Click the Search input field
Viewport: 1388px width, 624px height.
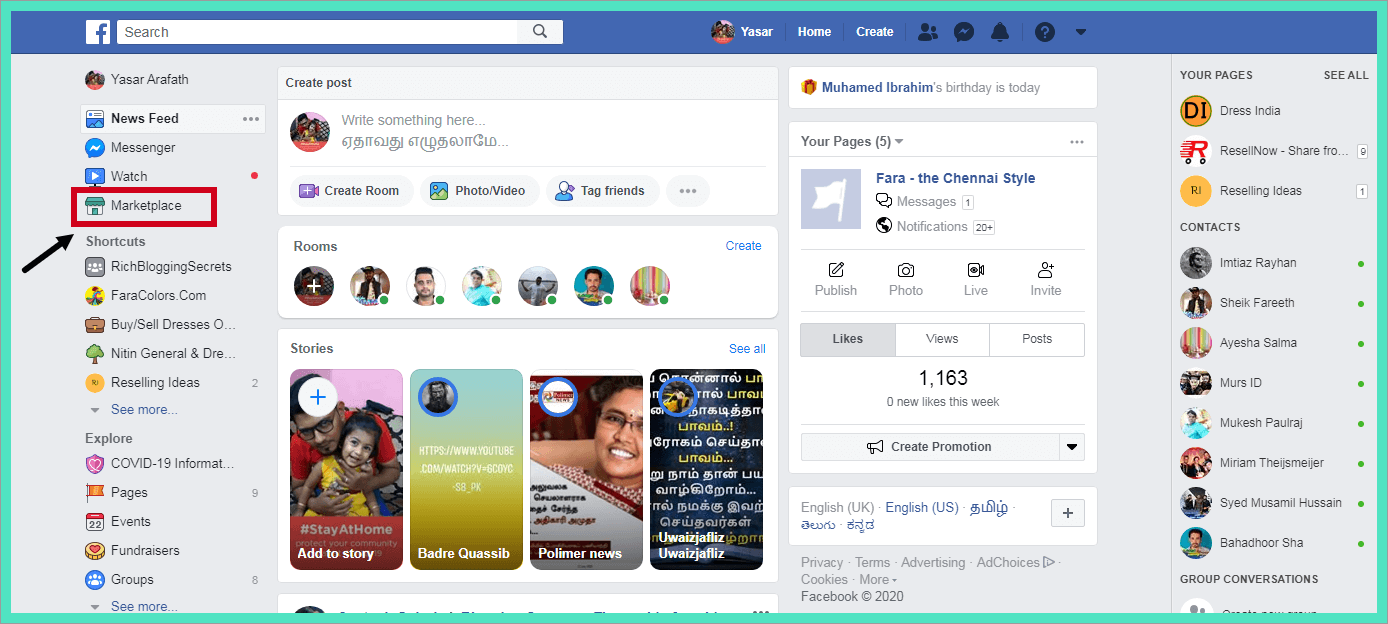tap(318, 32)
